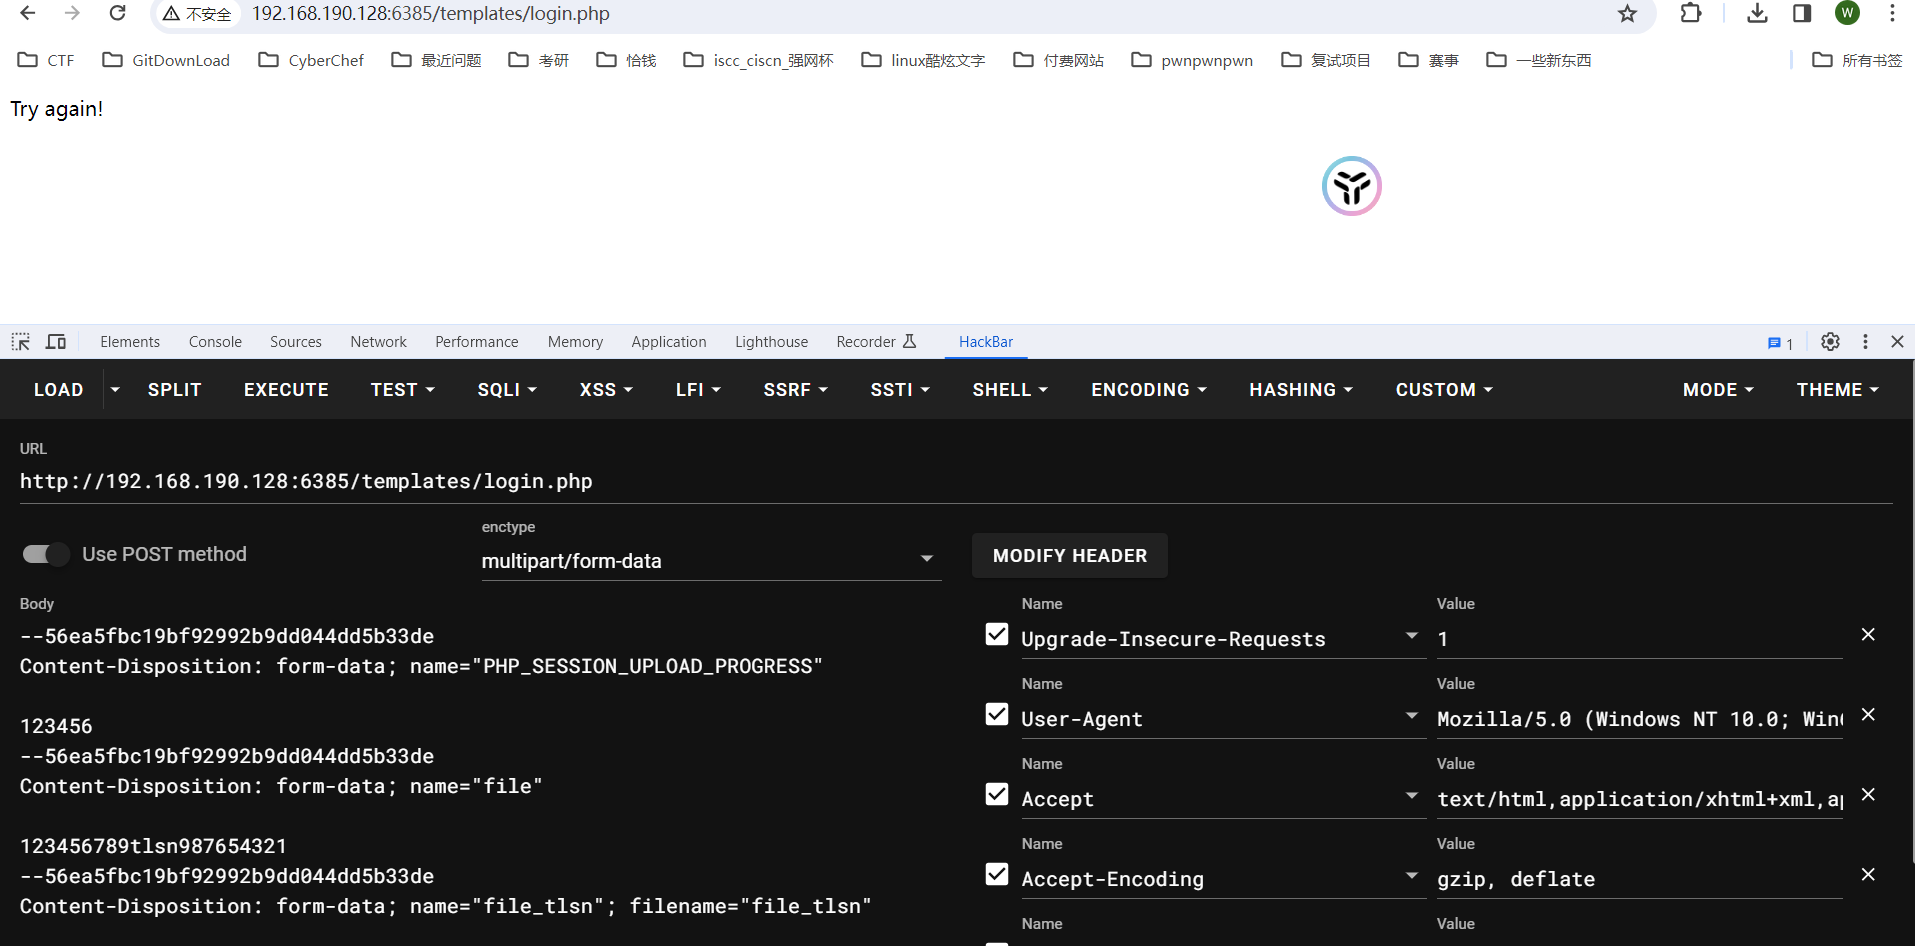Screen dimensions: 1915x946
Task: Switch to the Network tab
Action: (378, 342)
